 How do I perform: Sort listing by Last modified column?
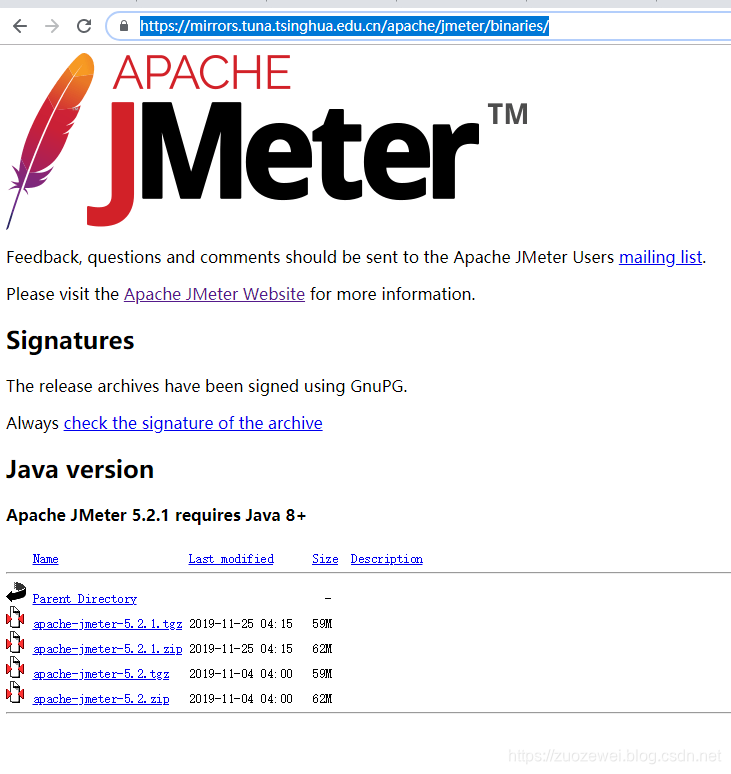coord(231,559)
